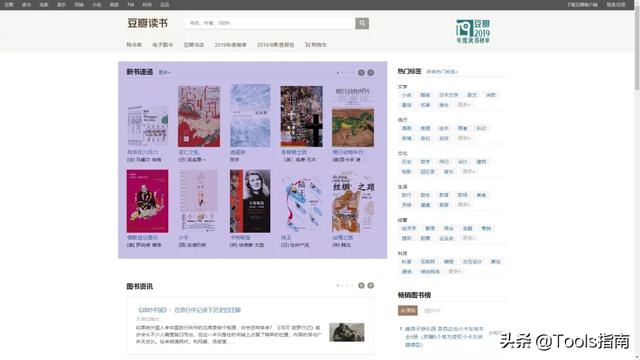Open the book cover with woman's portrait

point(250,201)
